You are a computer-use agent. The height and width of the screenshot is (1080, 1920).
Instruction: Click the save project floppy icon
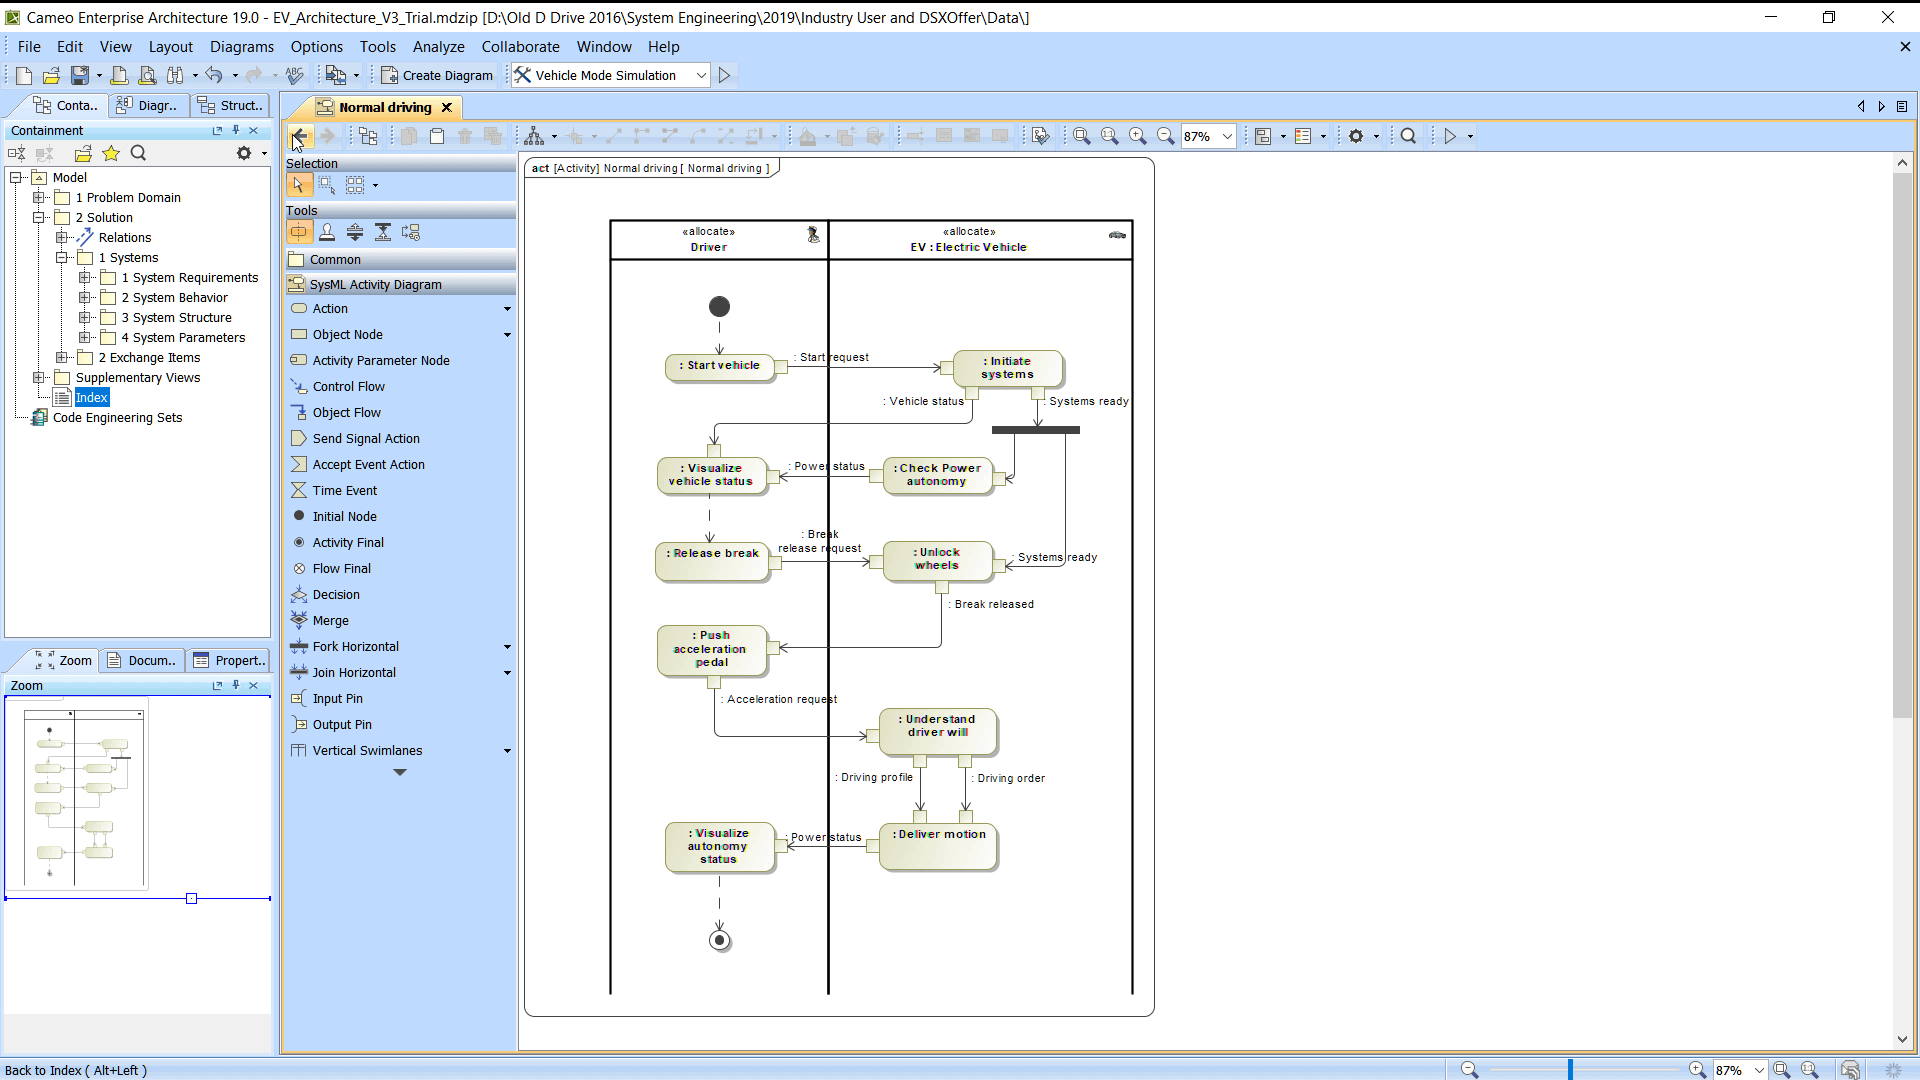[79, 75]
